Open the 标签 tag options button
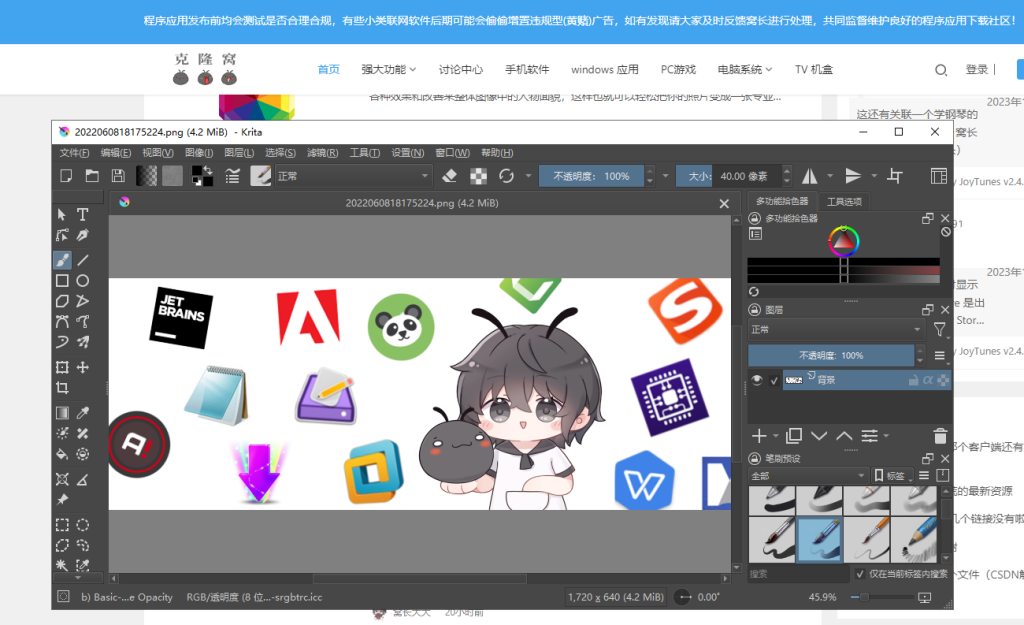Viewport: 1024px width, 625px height. tap(893, 475)
